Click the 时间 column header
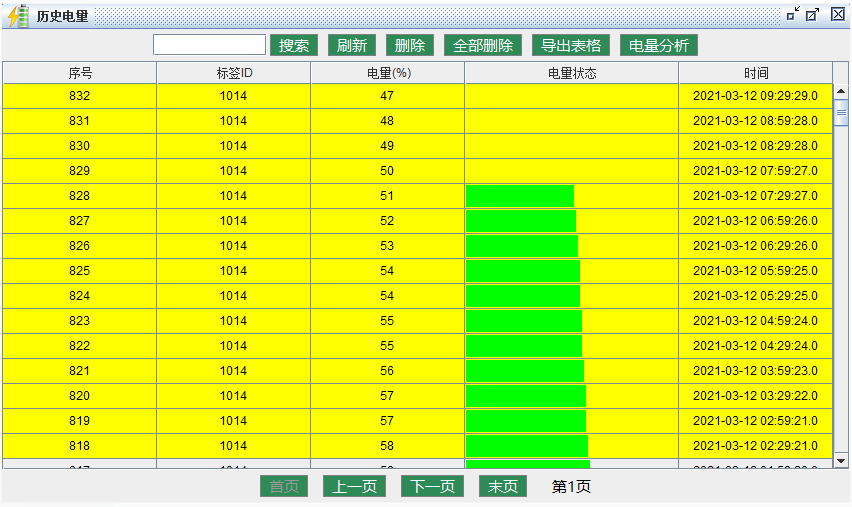 point(755,73)
